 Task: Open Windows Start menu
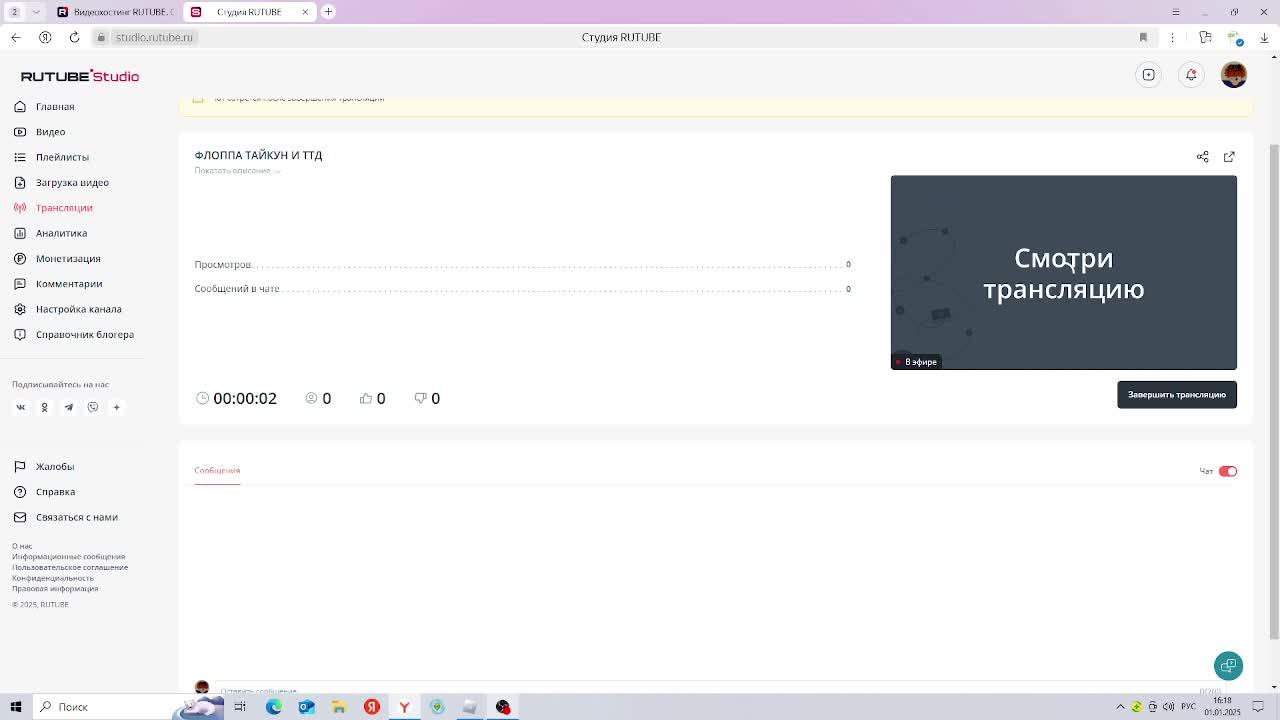[x=15, y=707]
